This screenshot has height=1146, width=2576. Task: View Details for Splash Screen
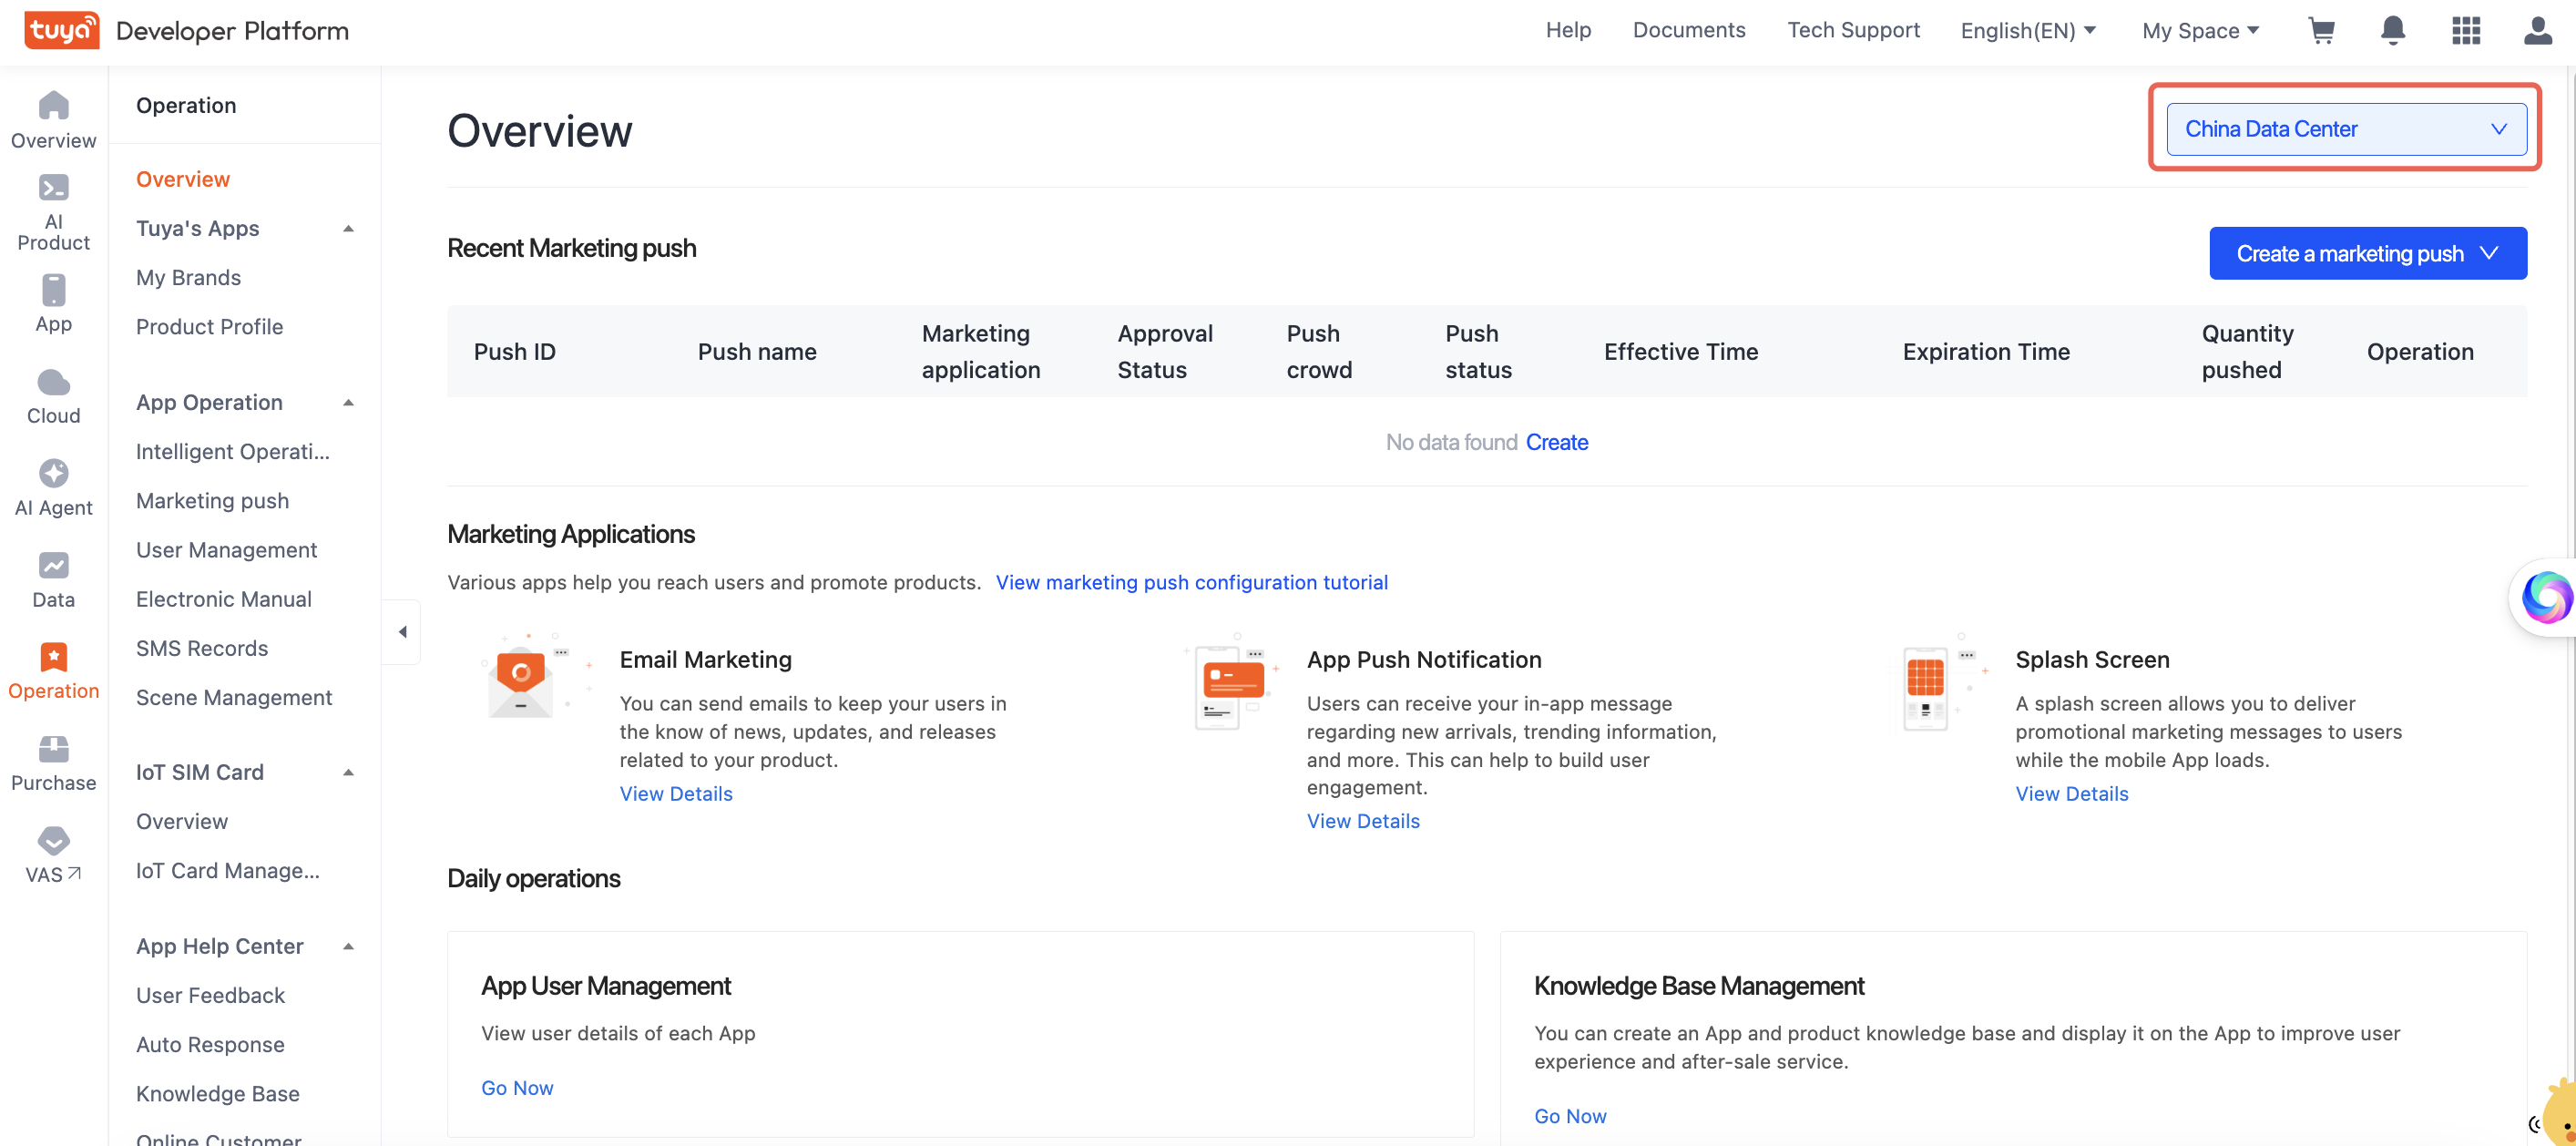coord(2071,793)
